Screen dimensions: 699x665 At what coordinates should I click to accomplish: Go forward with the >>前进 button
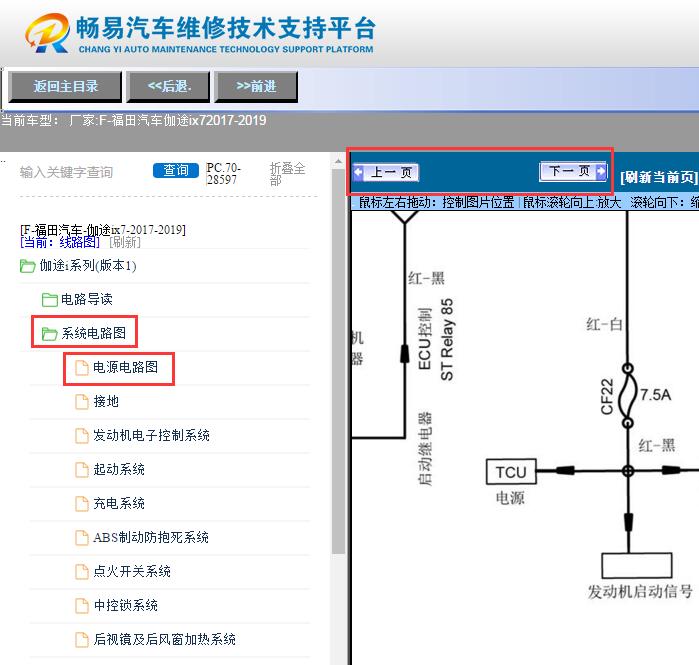pyautogui.click(x=256, y=86)
